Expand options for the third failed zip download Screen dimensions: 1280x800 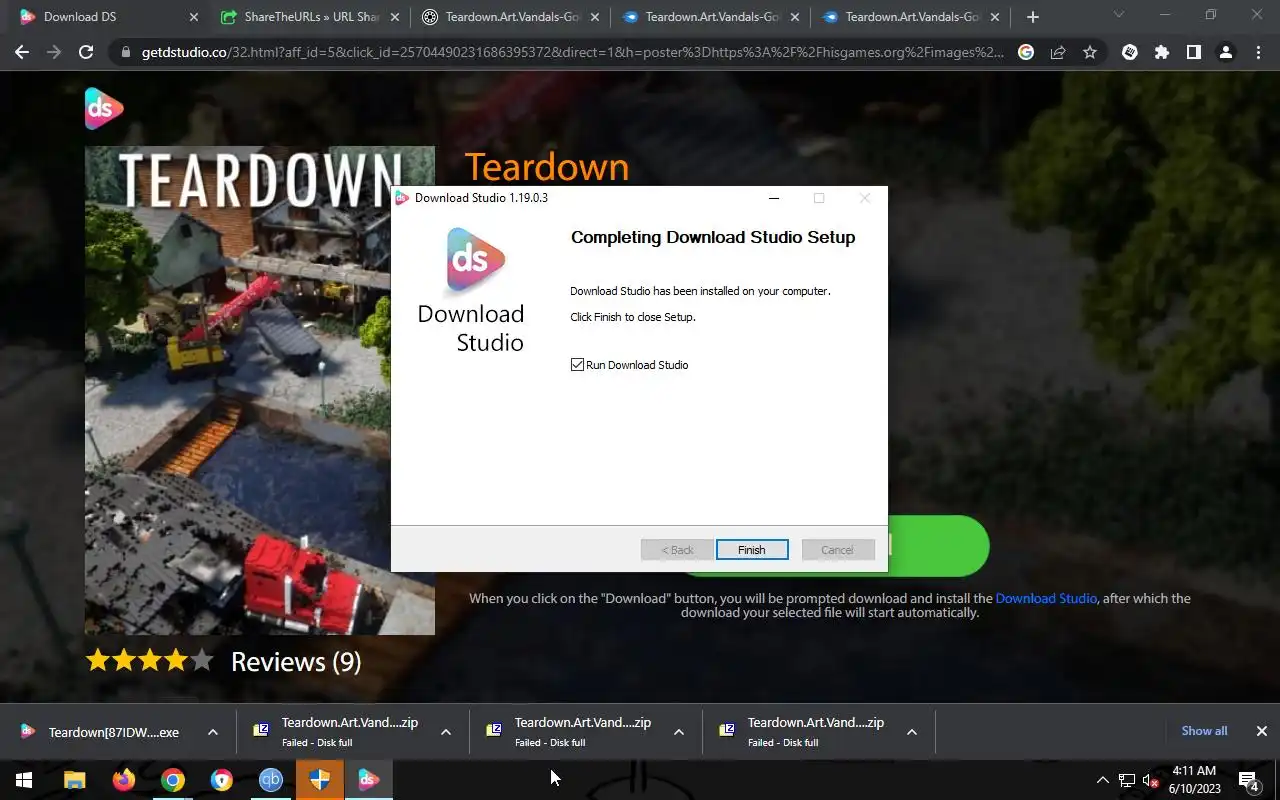pos(912,732)
